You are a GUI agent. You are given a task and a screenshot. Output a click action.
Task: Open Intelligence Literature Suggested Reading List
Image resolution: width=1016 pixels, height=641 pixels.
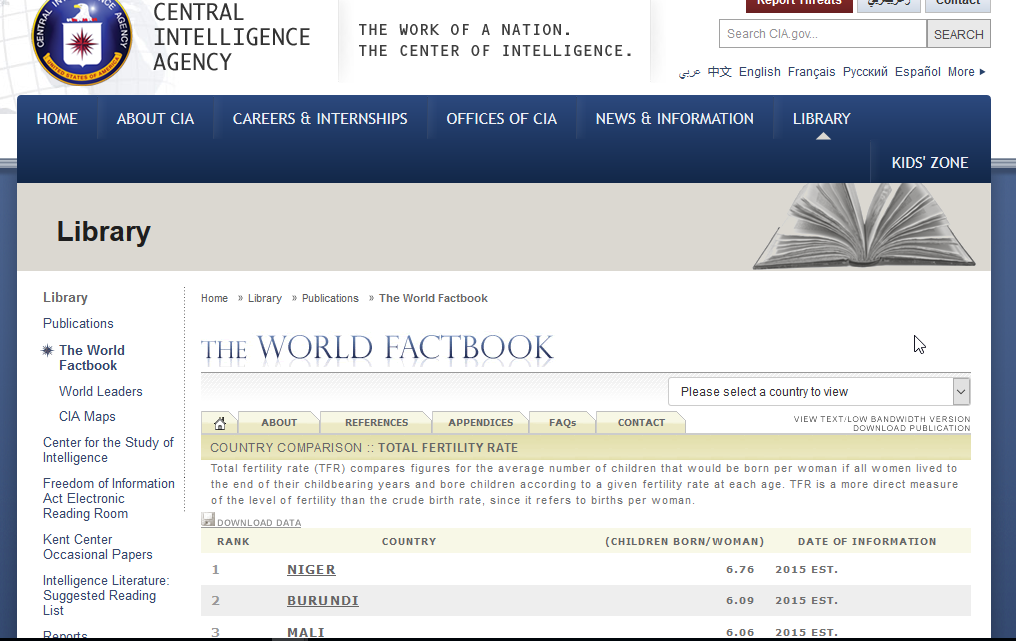click(x=106, y=596)
